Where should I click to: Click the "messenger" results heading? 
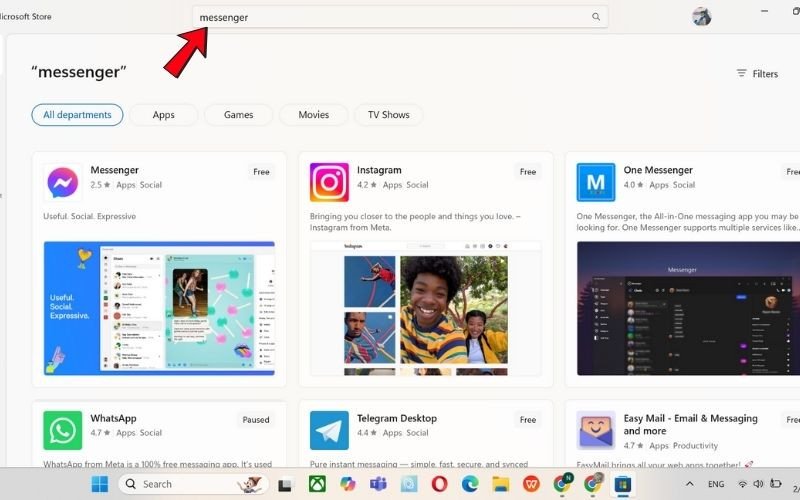pyautogui.click(x=79, y=72)
